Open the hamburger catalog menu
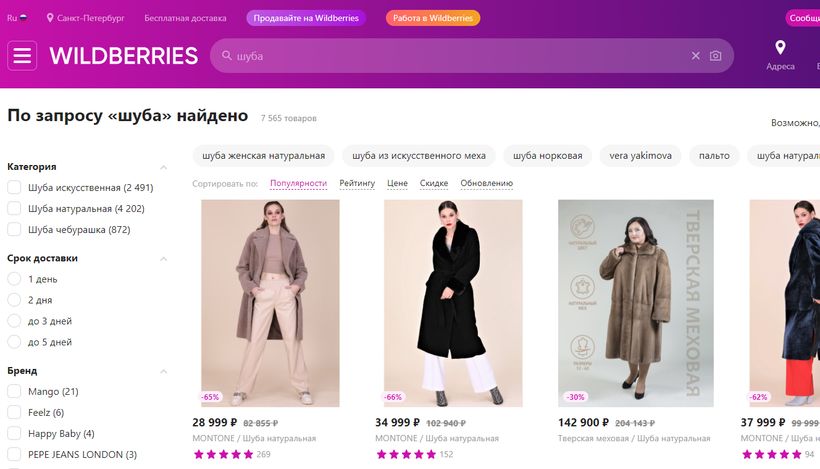 click(x=22, y=56)
